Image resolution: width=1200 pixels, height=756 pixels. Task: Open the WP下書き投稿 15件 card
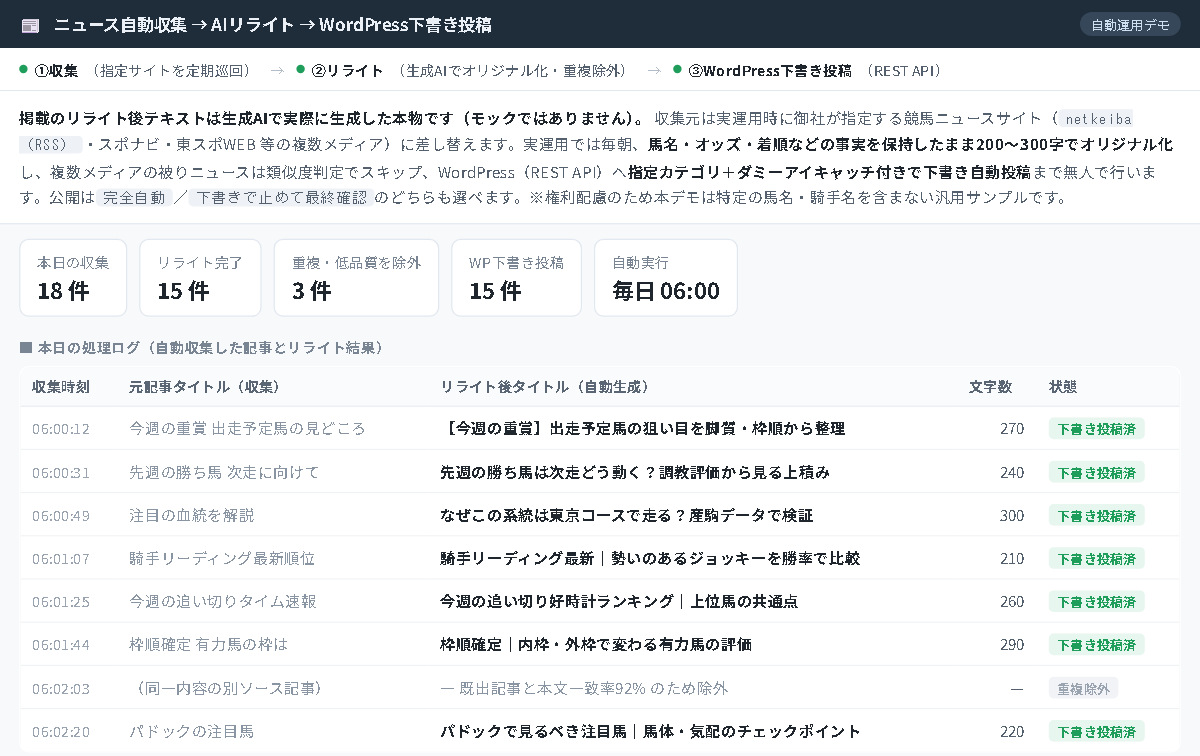[x=517, y=278]
